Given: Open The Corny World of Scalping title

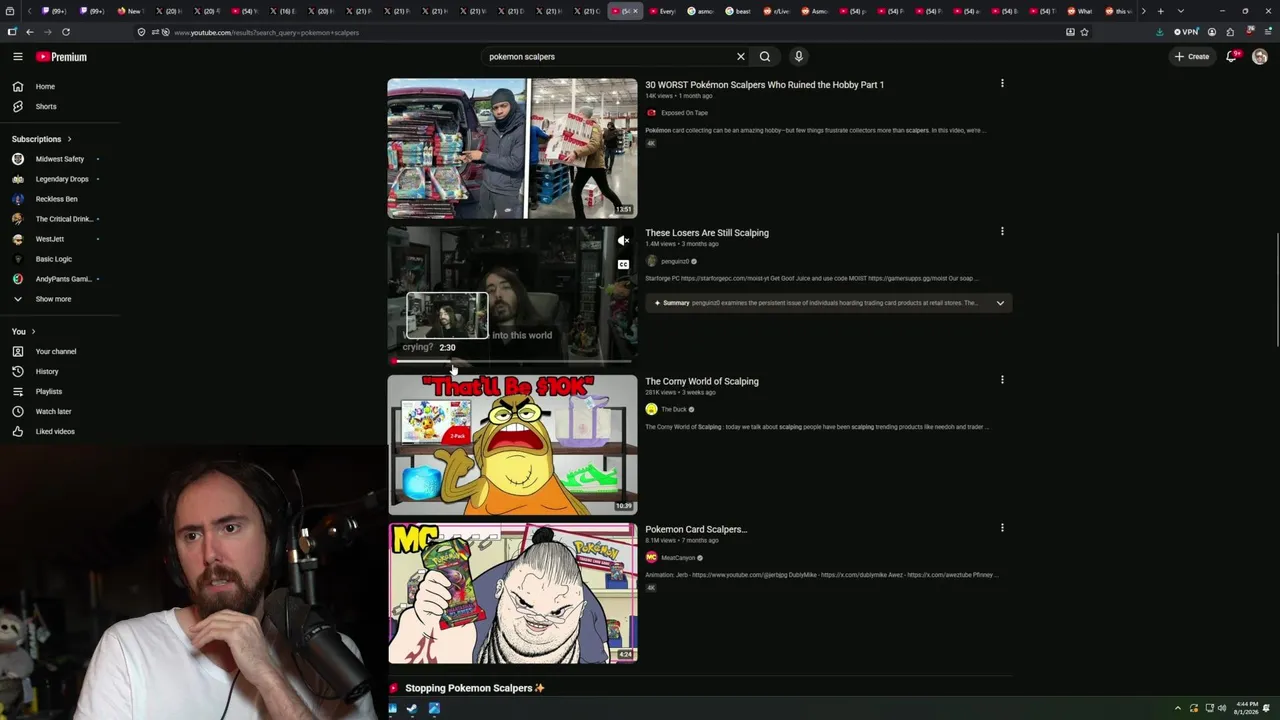Looking at the screenshot, I should pyautogui.click(x=702, y=381).
